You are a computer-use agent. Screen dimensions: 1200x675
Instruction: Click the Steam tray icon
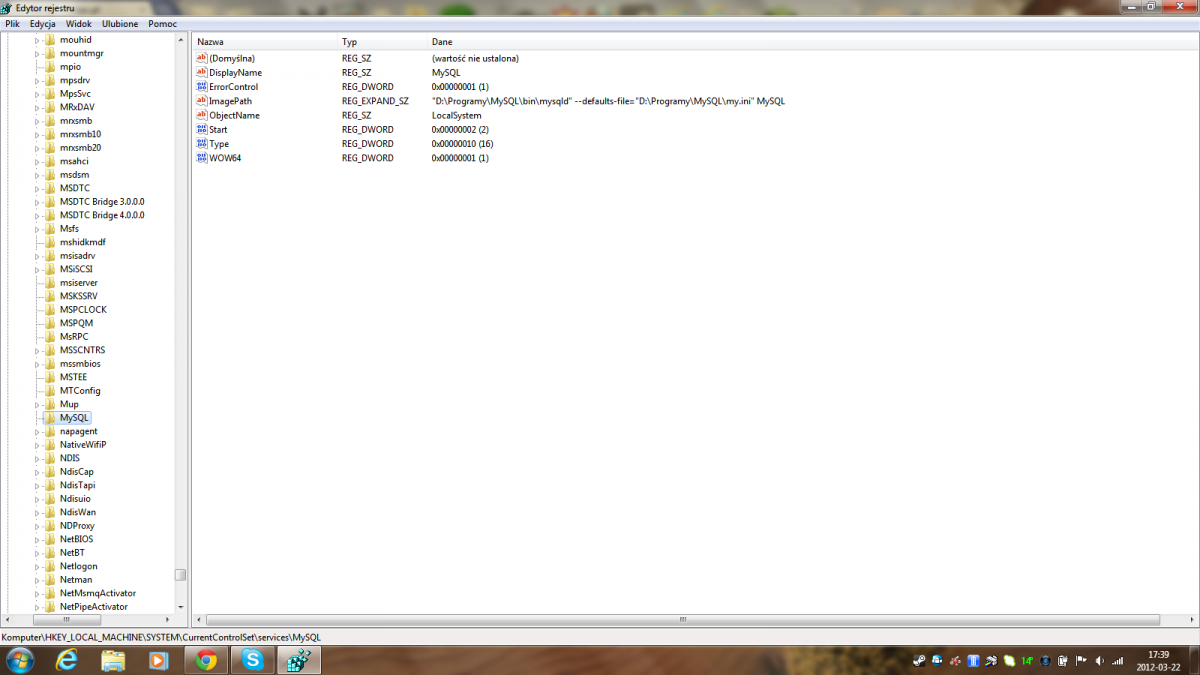click(919, 661)
